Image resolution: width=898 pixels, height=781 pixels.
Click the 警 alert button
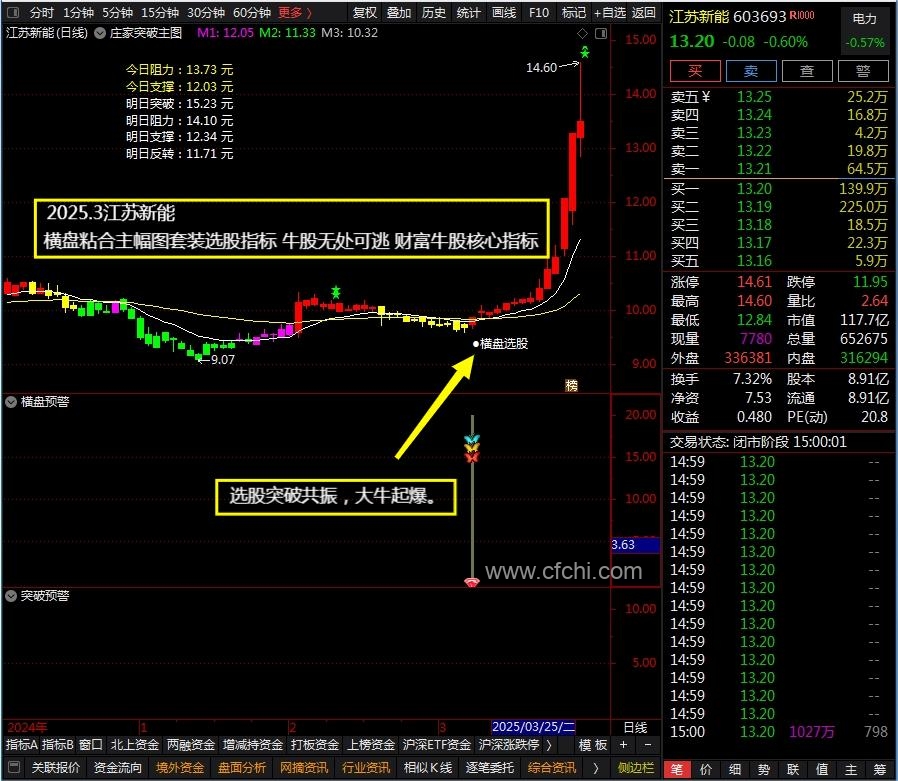[x=862, y=71]
